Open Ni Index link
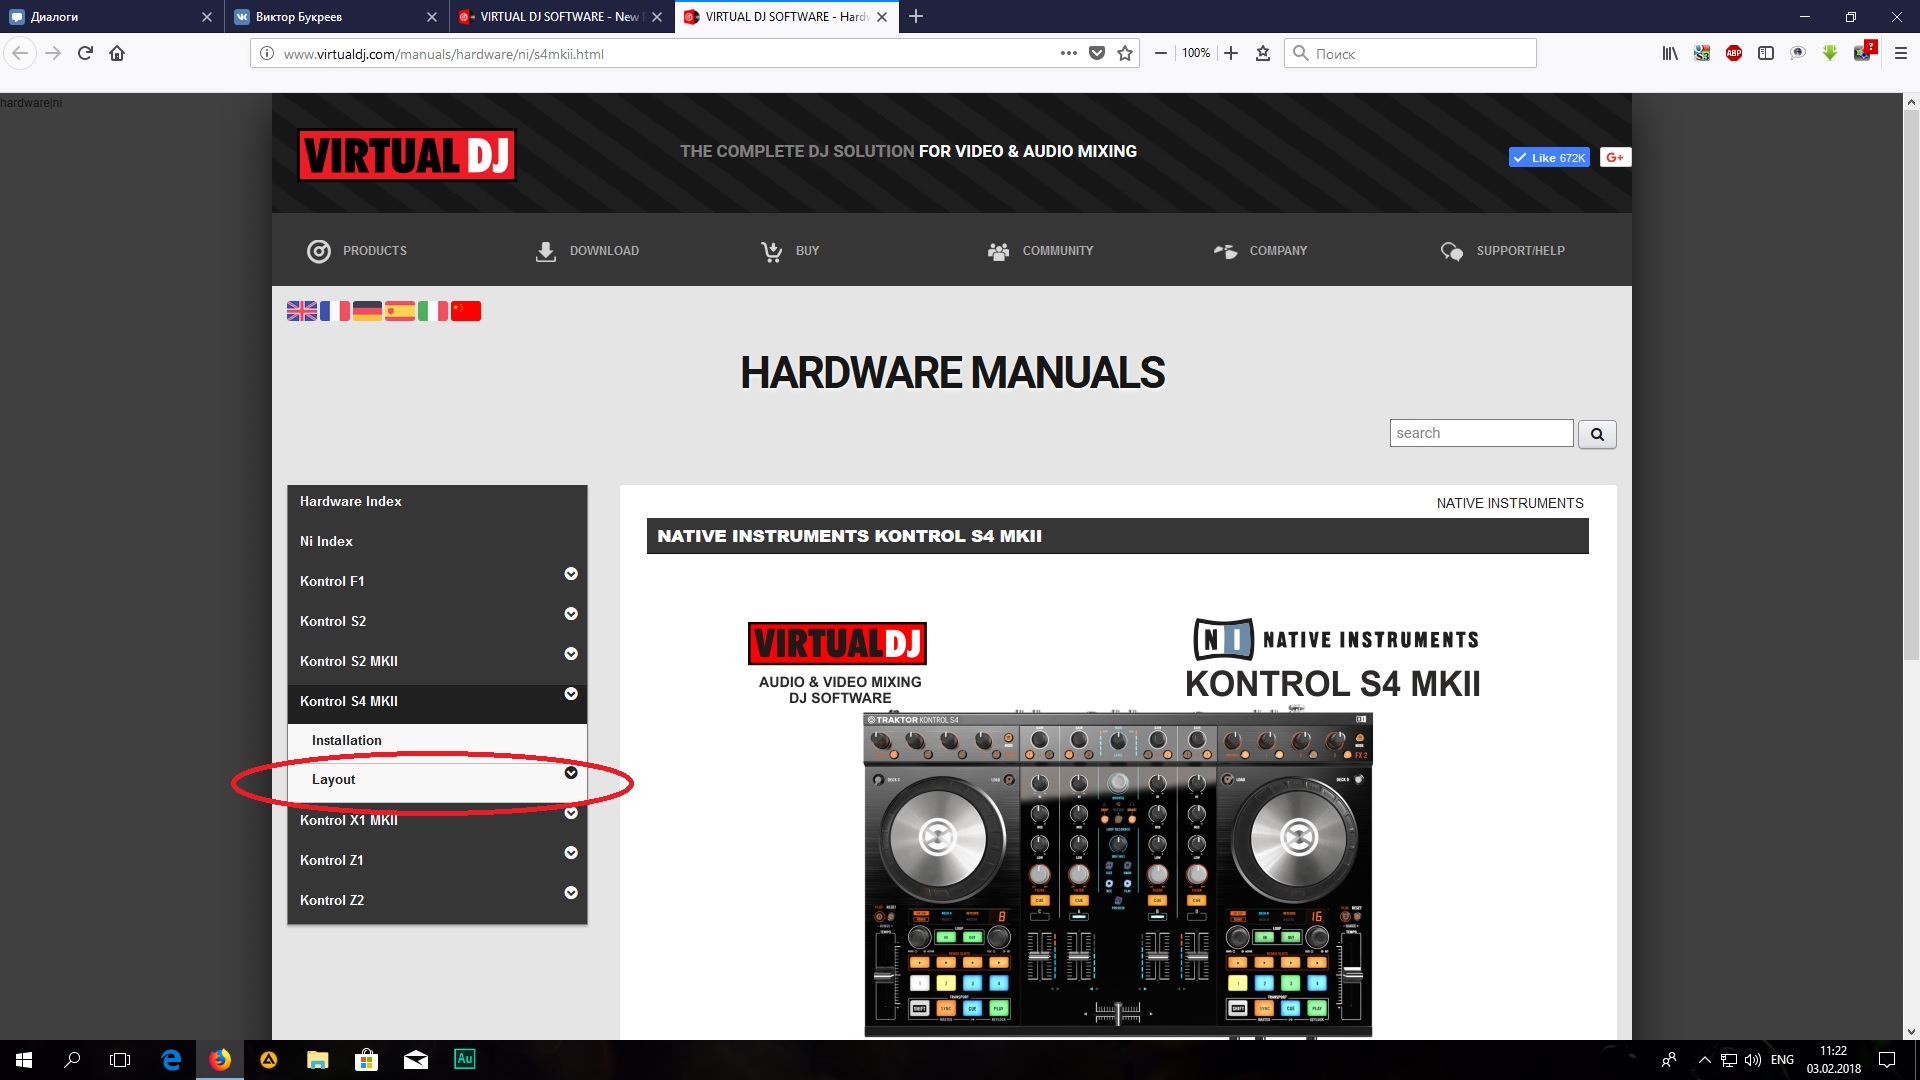Image resolution: width=1920 pixels, height=1080 pixels. [326, 541]
